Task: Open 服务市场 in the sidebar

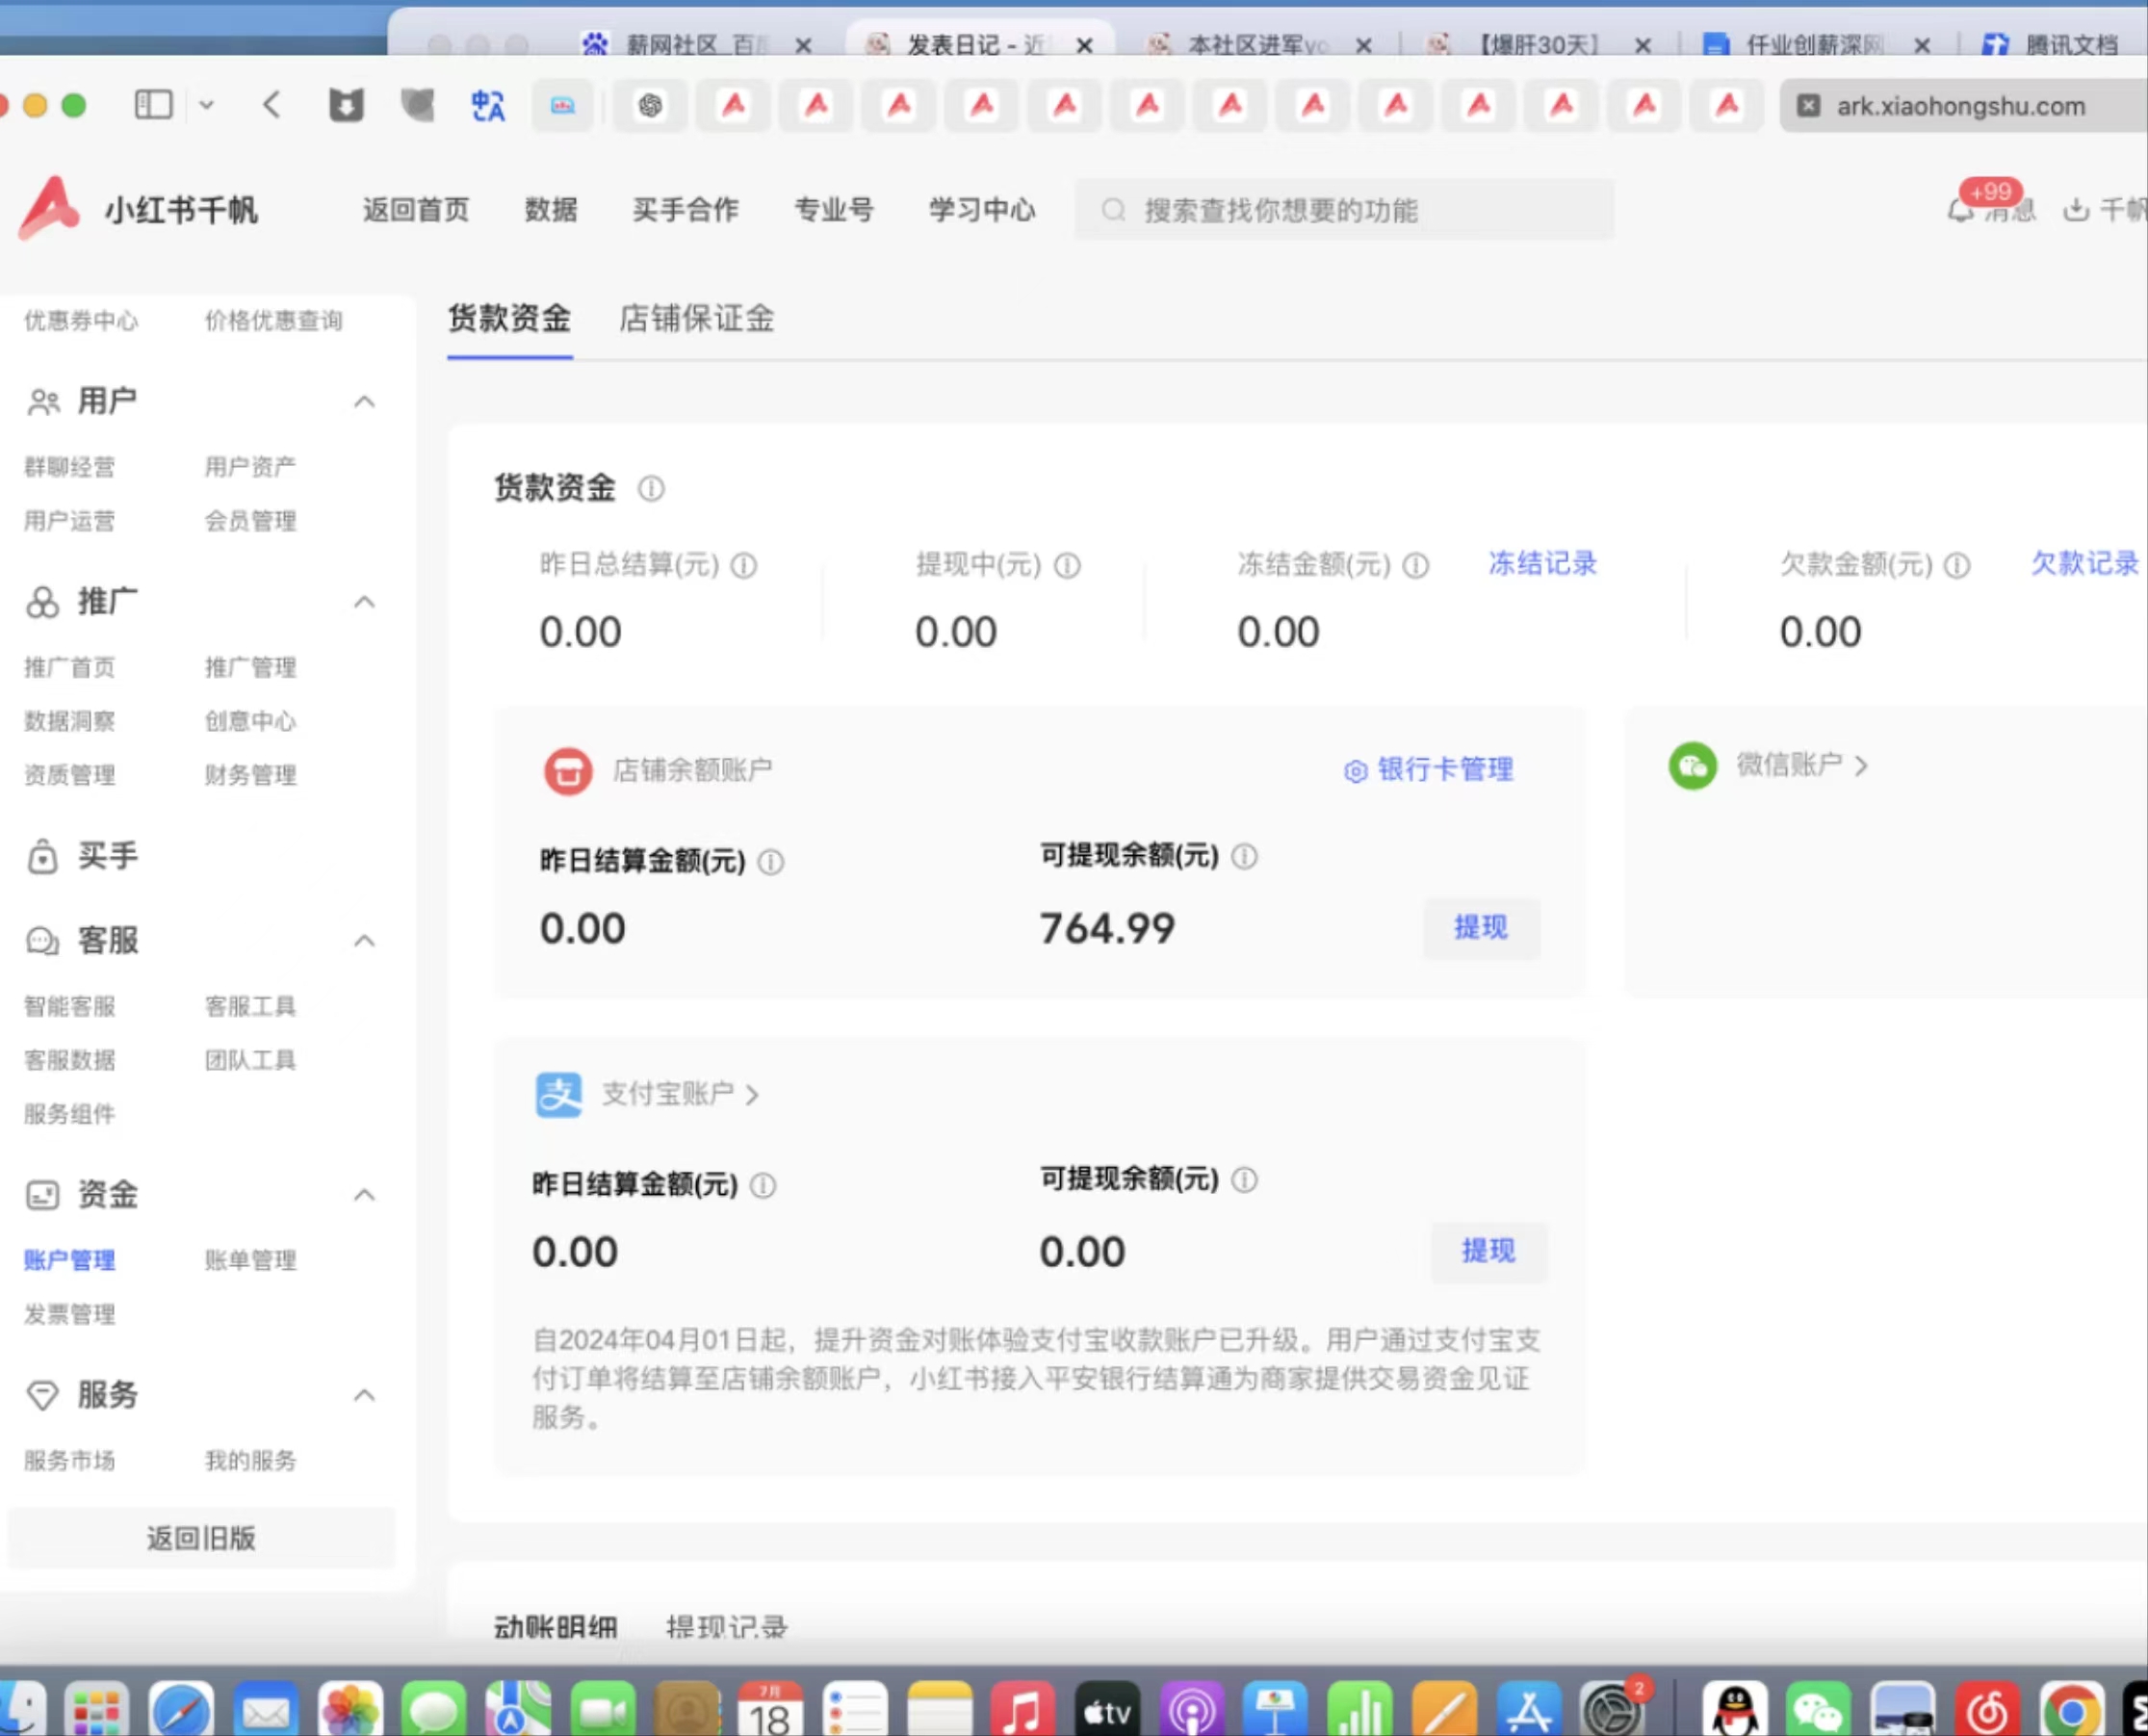Action: [x=70, y=1461]
